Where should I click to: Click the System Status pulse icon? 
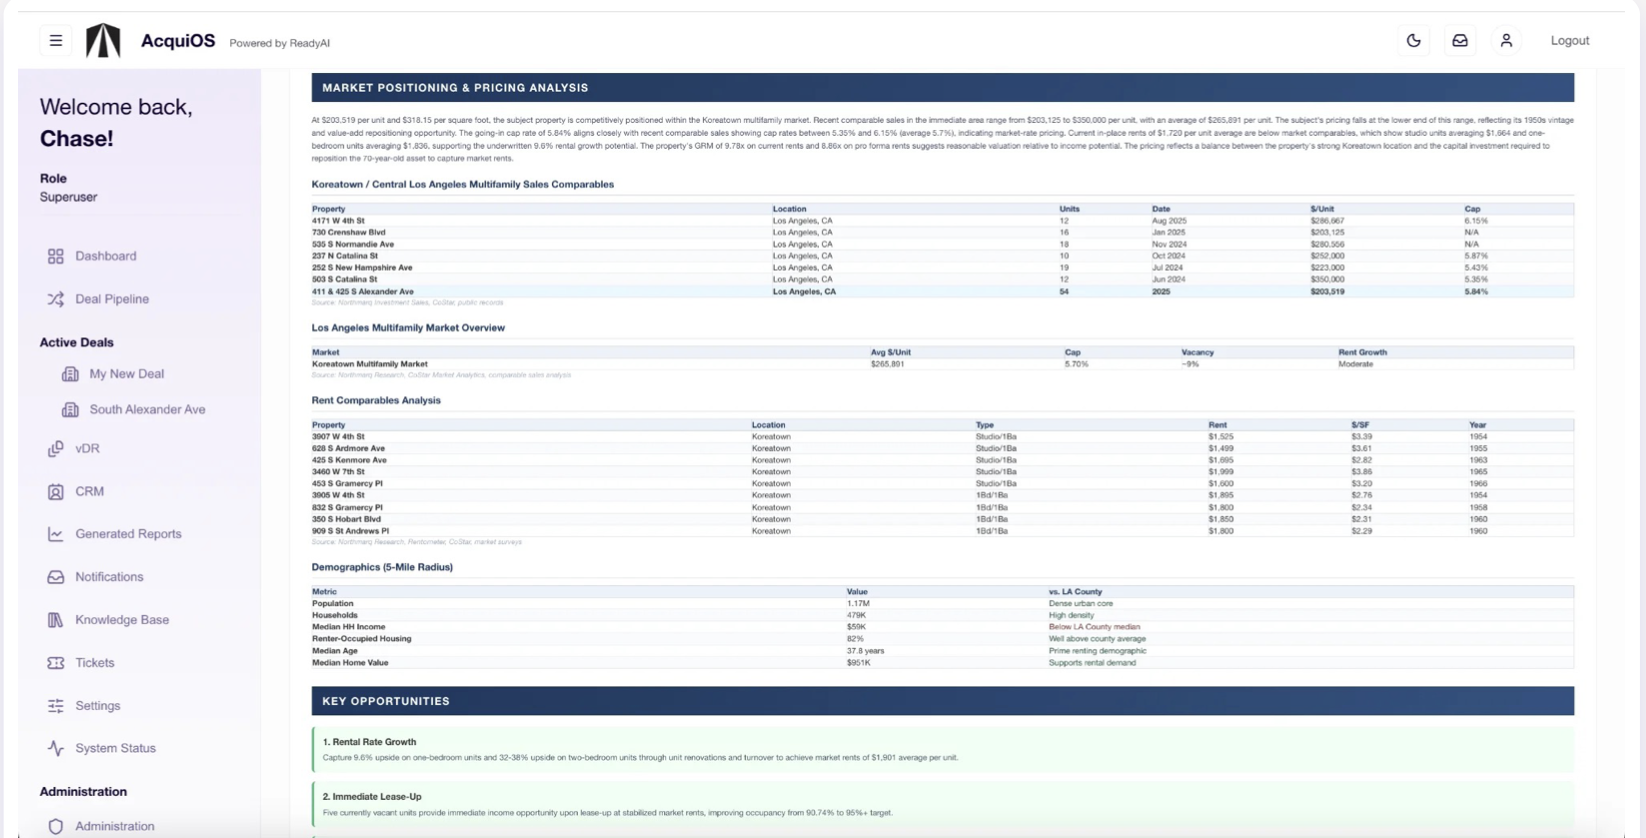(56, 748)
